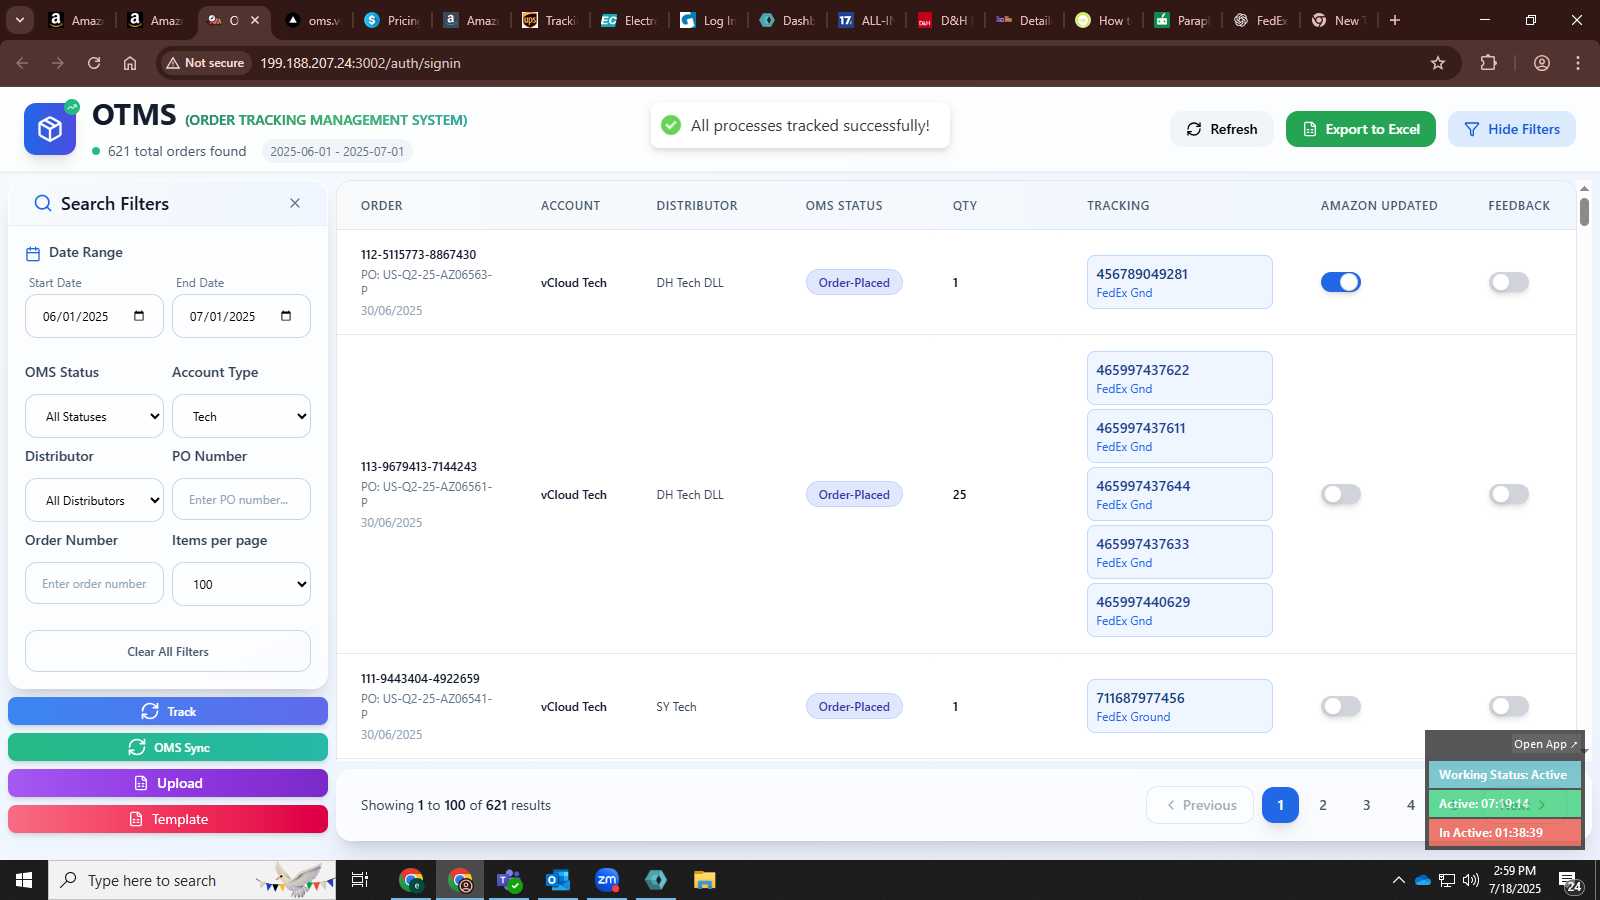Open the End Date calendar picker icon

[x=286, y=316]
